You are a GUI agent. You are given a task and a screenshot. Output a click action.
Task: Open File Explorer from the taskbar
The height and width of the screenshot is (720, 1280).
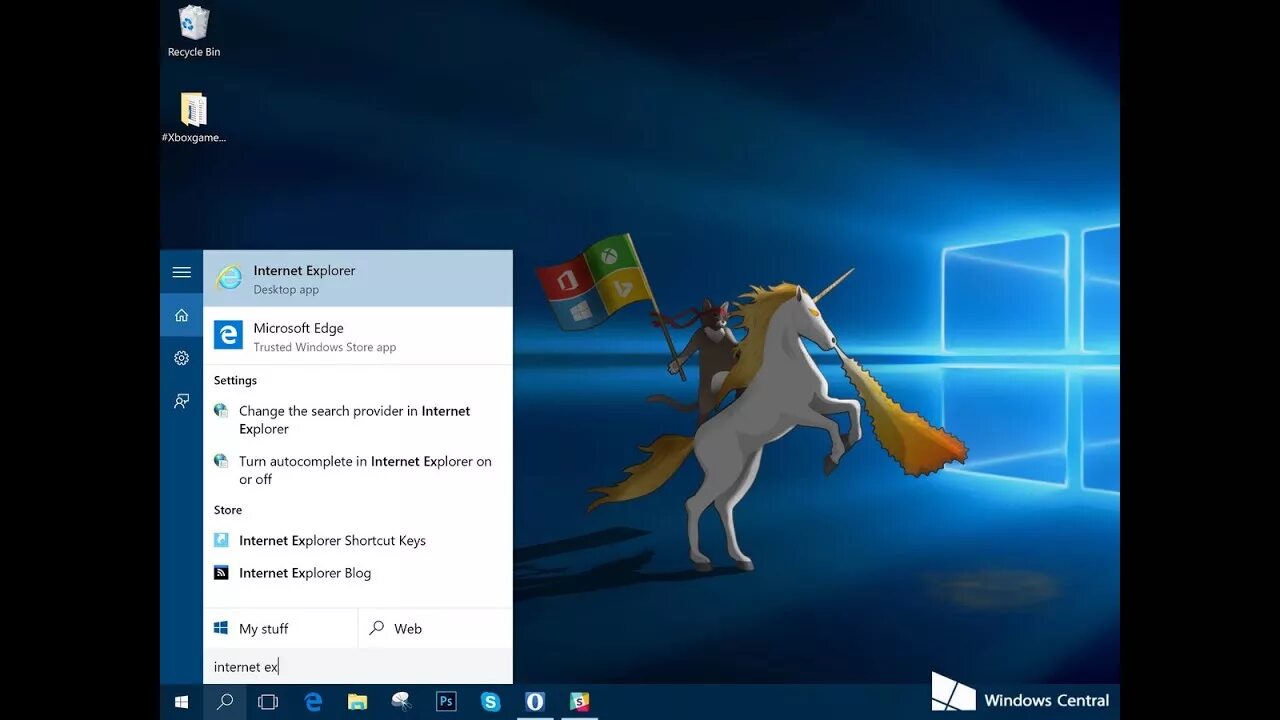coord(357,702)
